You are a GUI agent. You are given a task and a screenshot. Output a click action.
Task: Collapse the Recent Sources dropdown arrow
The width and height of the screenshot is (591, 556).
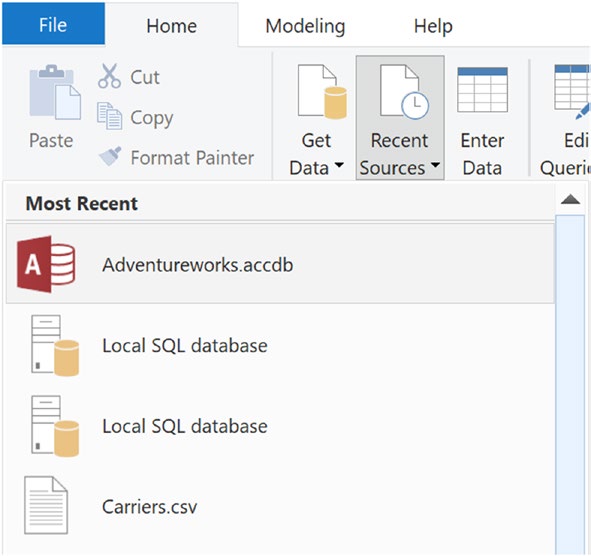(435, 165)
